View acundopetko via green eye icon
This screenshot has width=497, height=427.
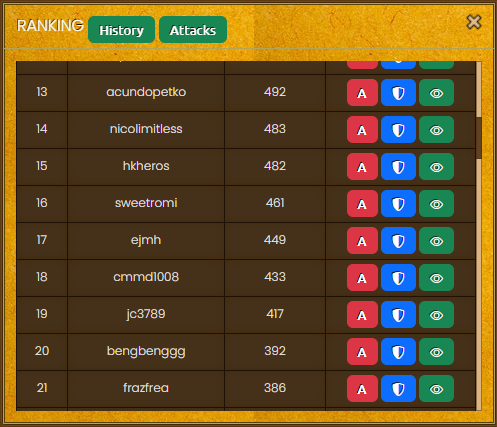click(x=436, y=93)
